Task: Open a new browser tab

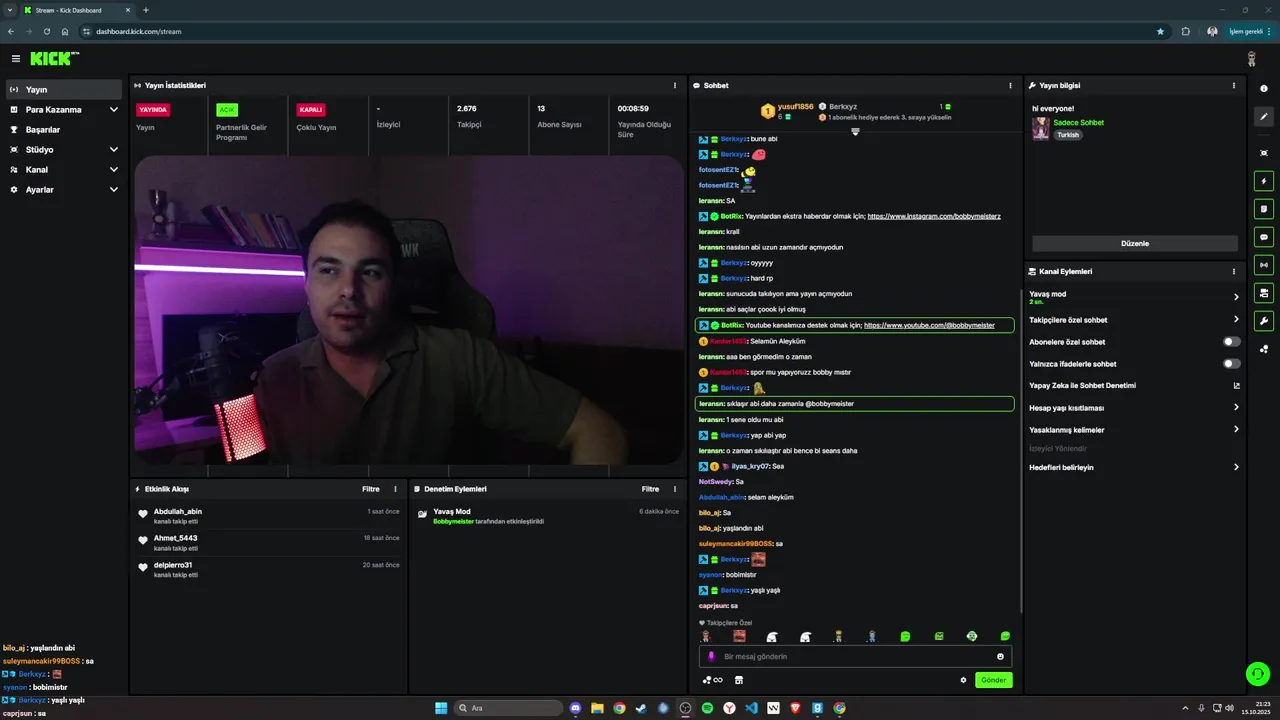Action: 146,10
